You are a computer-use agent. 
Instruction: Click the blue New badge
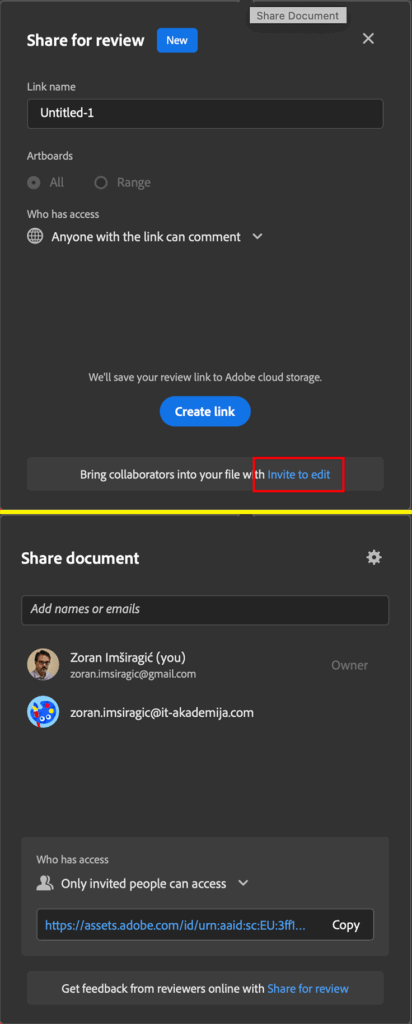177,40
